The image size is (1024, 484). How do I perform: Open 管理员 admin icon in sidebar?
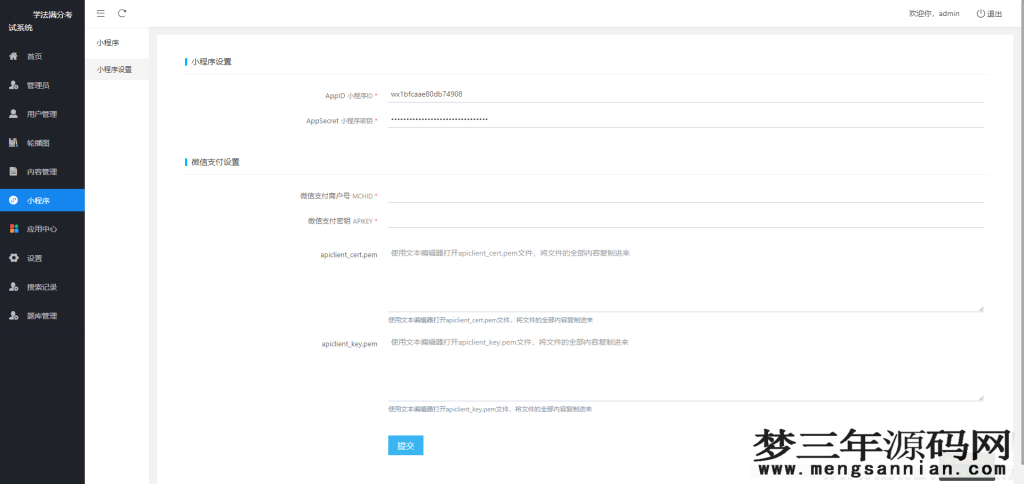coord(13,85)
